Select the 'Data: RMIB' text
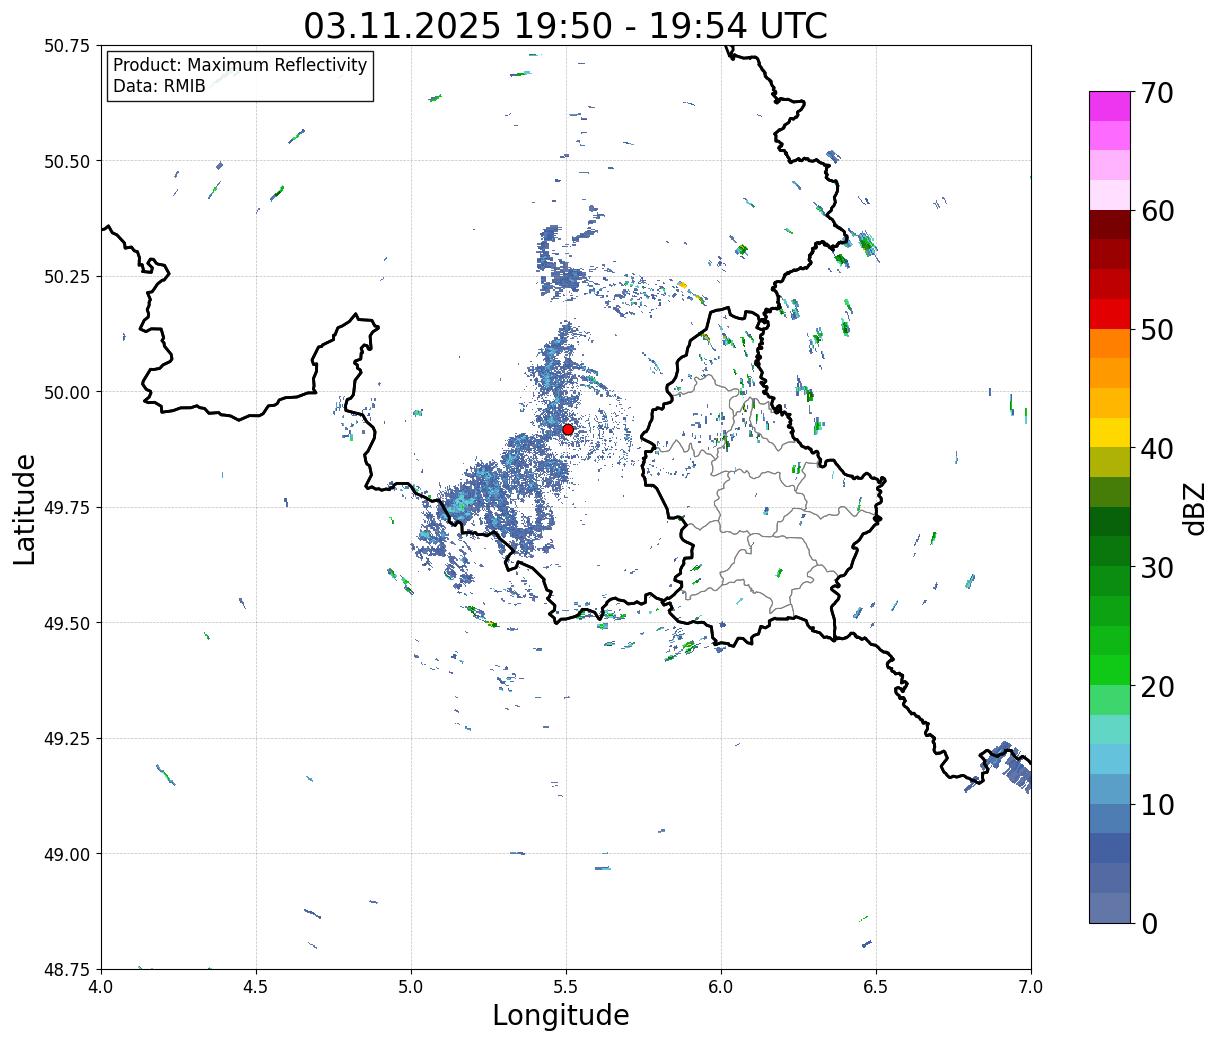1219x1040 pixels. [159, 86]
